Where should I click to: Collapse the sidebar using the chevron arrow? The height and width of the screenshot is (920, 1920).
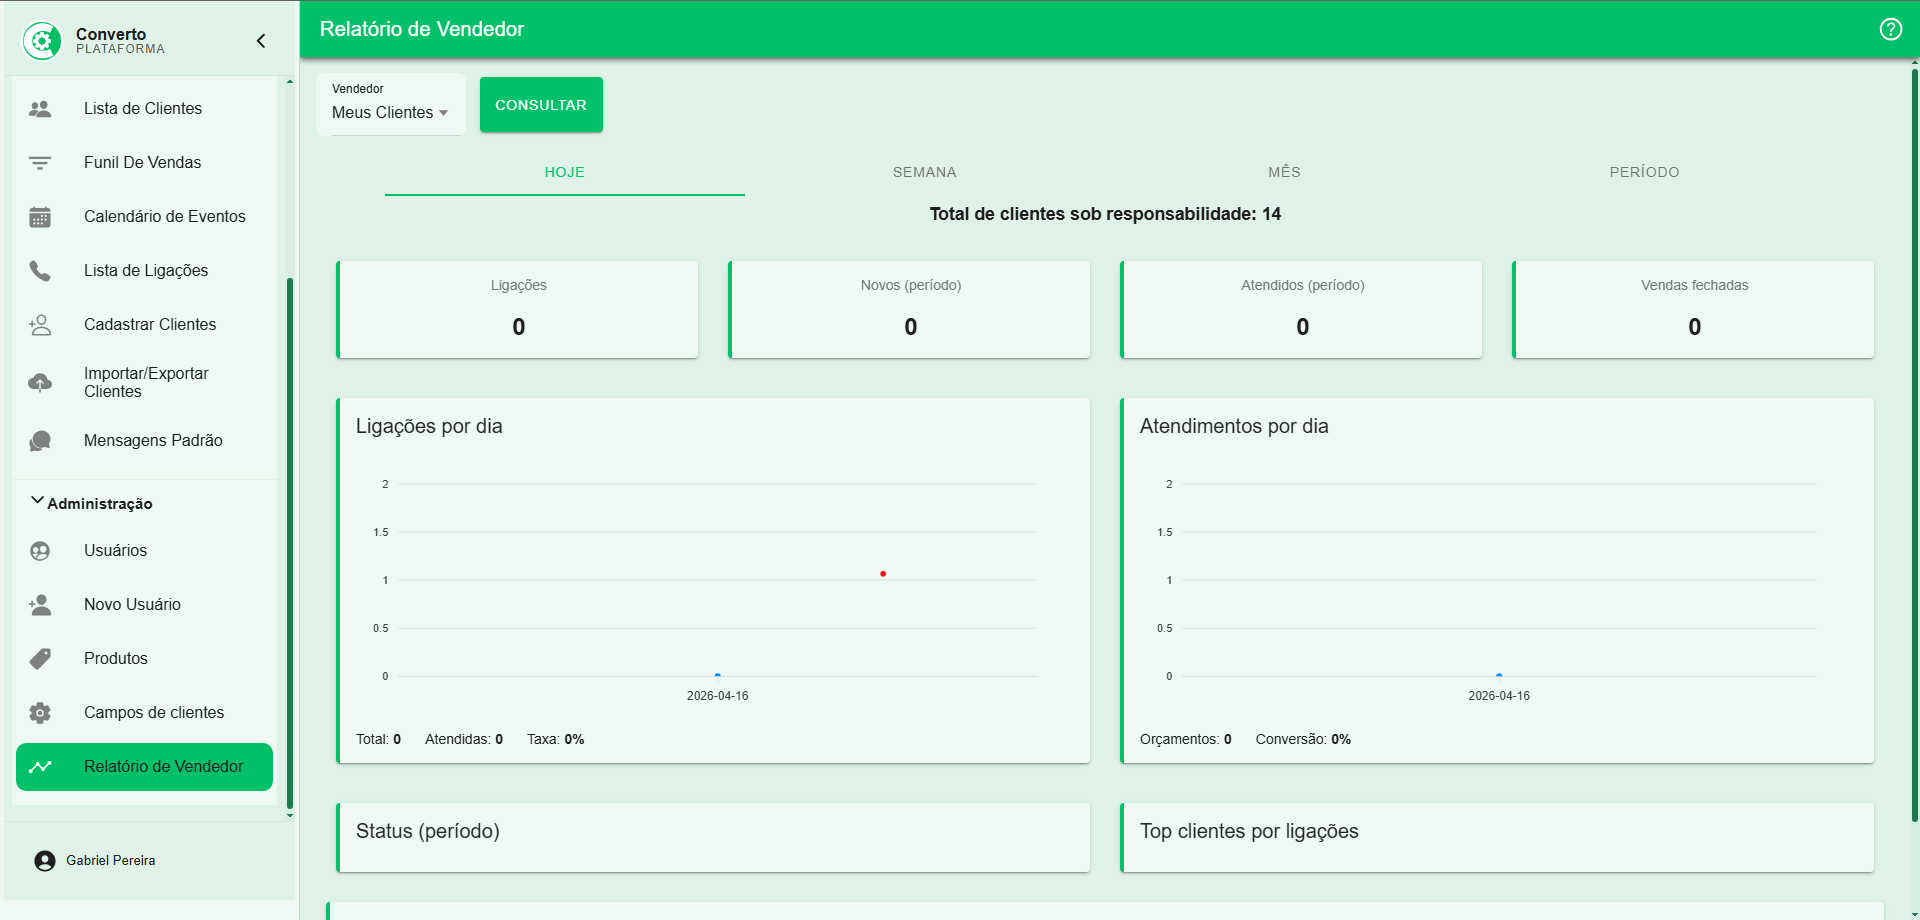(260, 41)
